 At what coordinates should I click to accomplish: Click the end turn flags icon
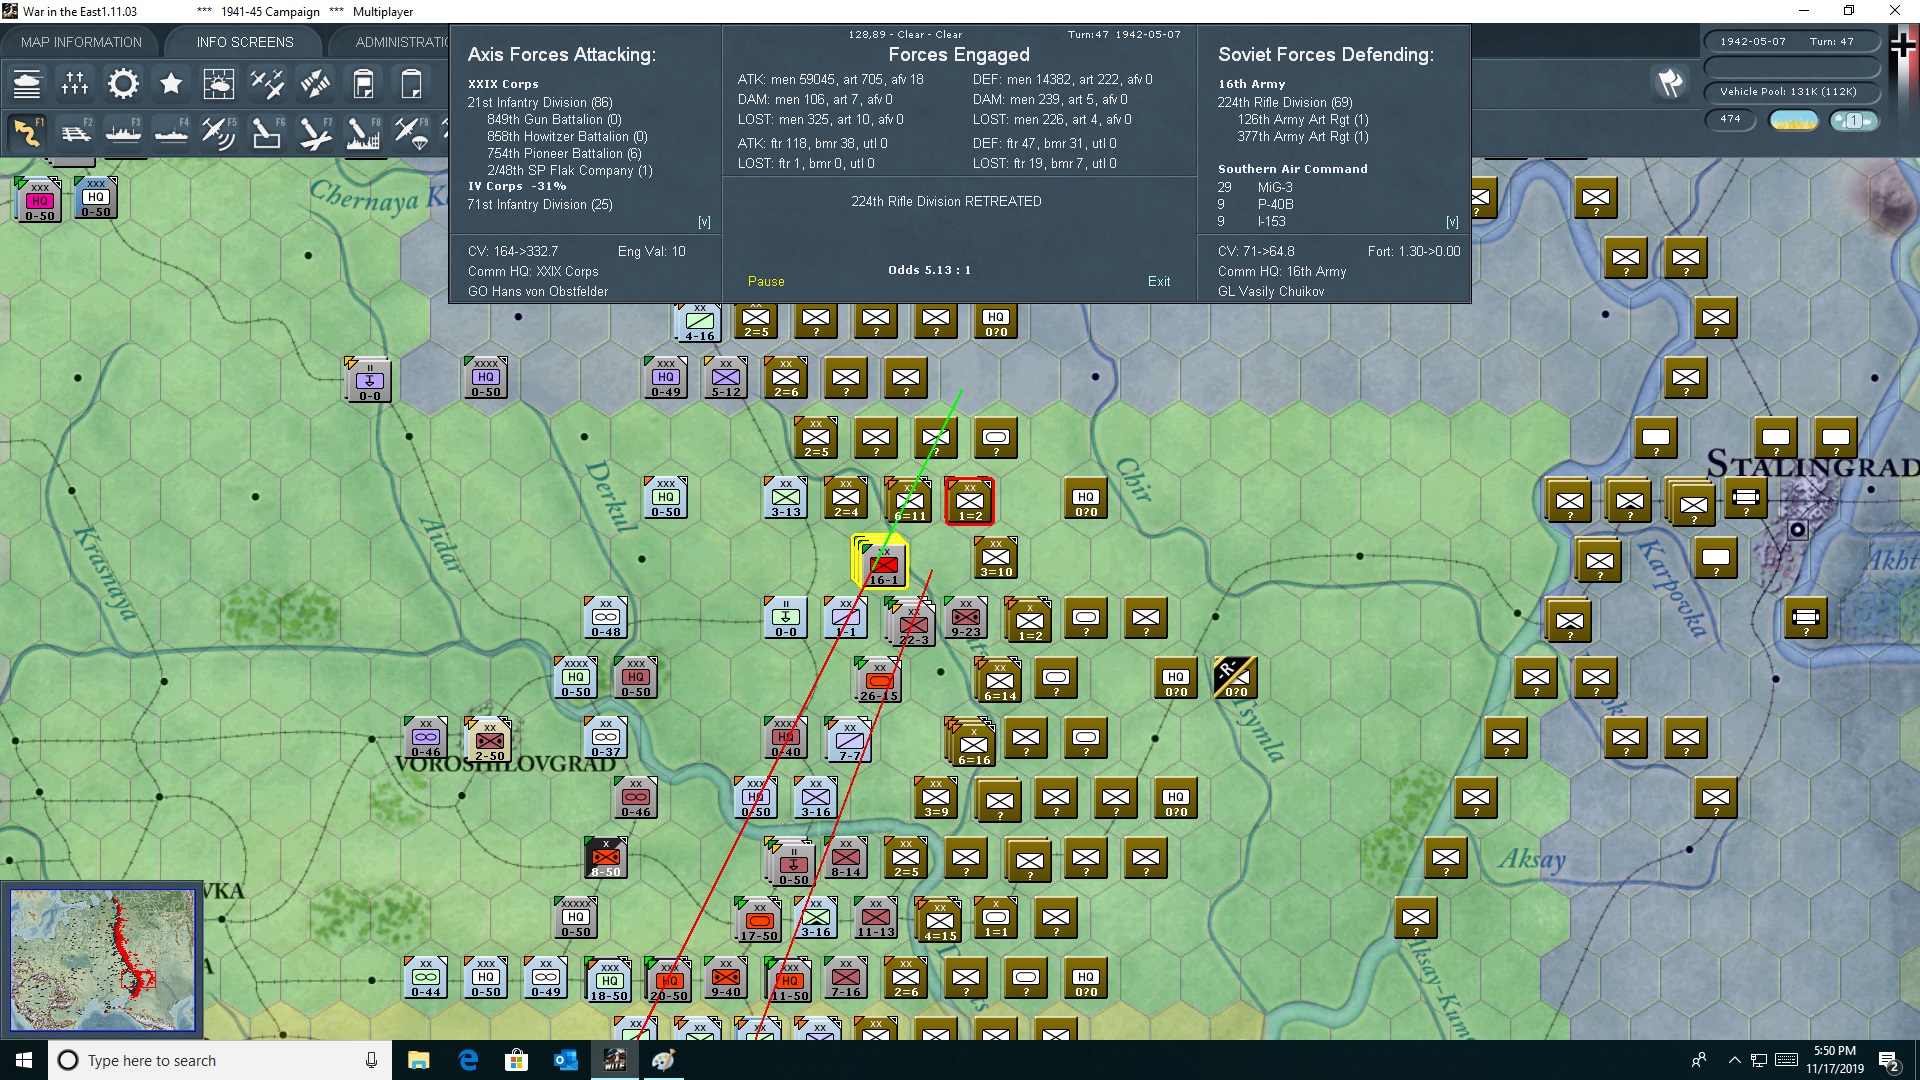(1670, 84)
